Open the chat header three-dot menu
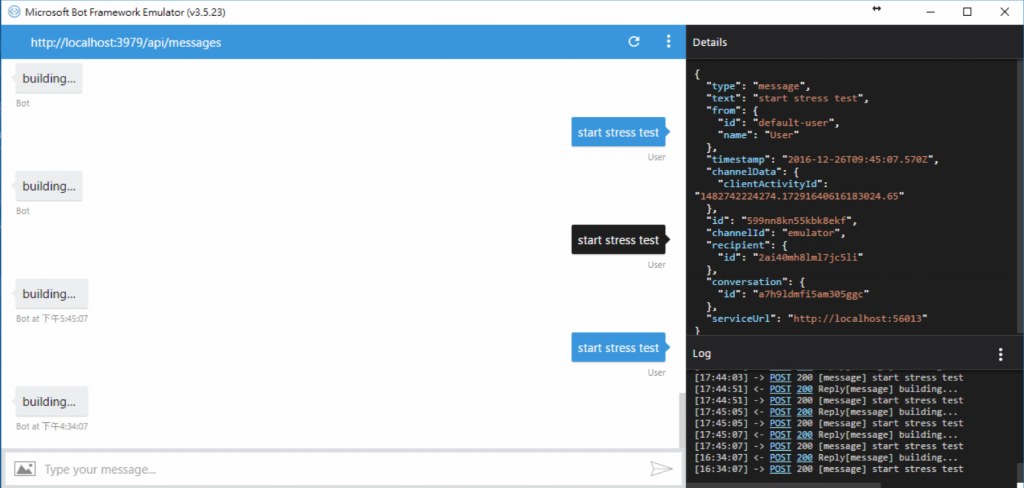The width and height of the screenshot is (1024, 488). [668, 42]
